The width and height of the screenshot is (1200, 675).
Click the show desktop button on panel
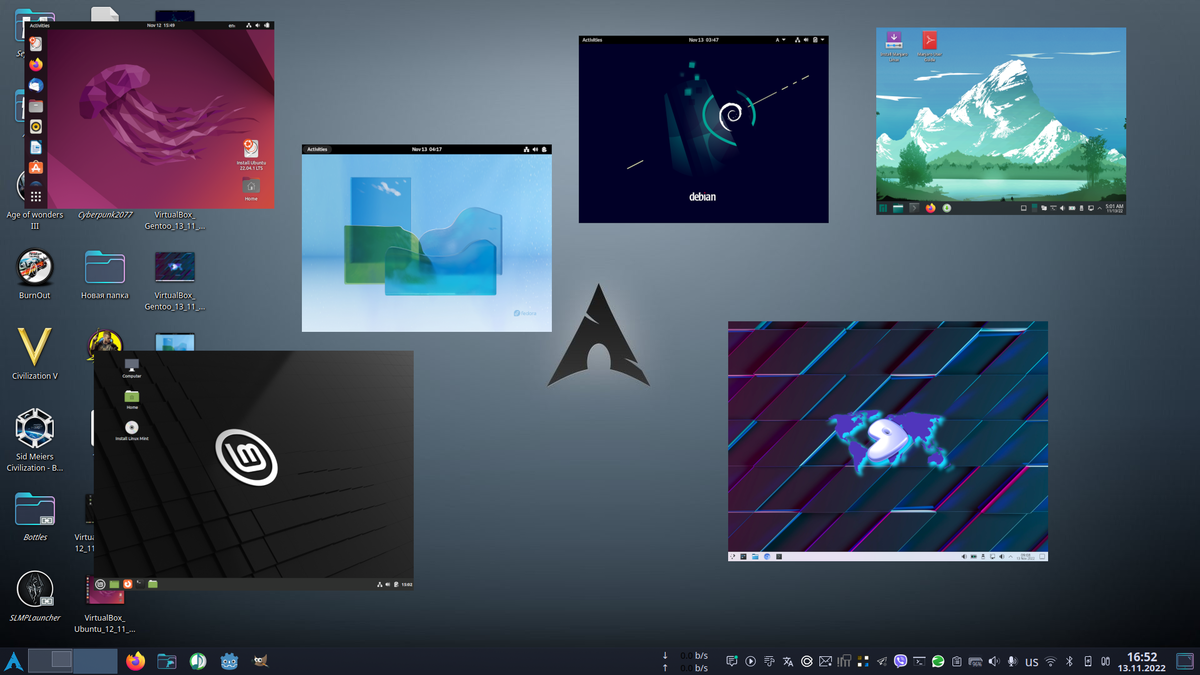[1185, 661]
